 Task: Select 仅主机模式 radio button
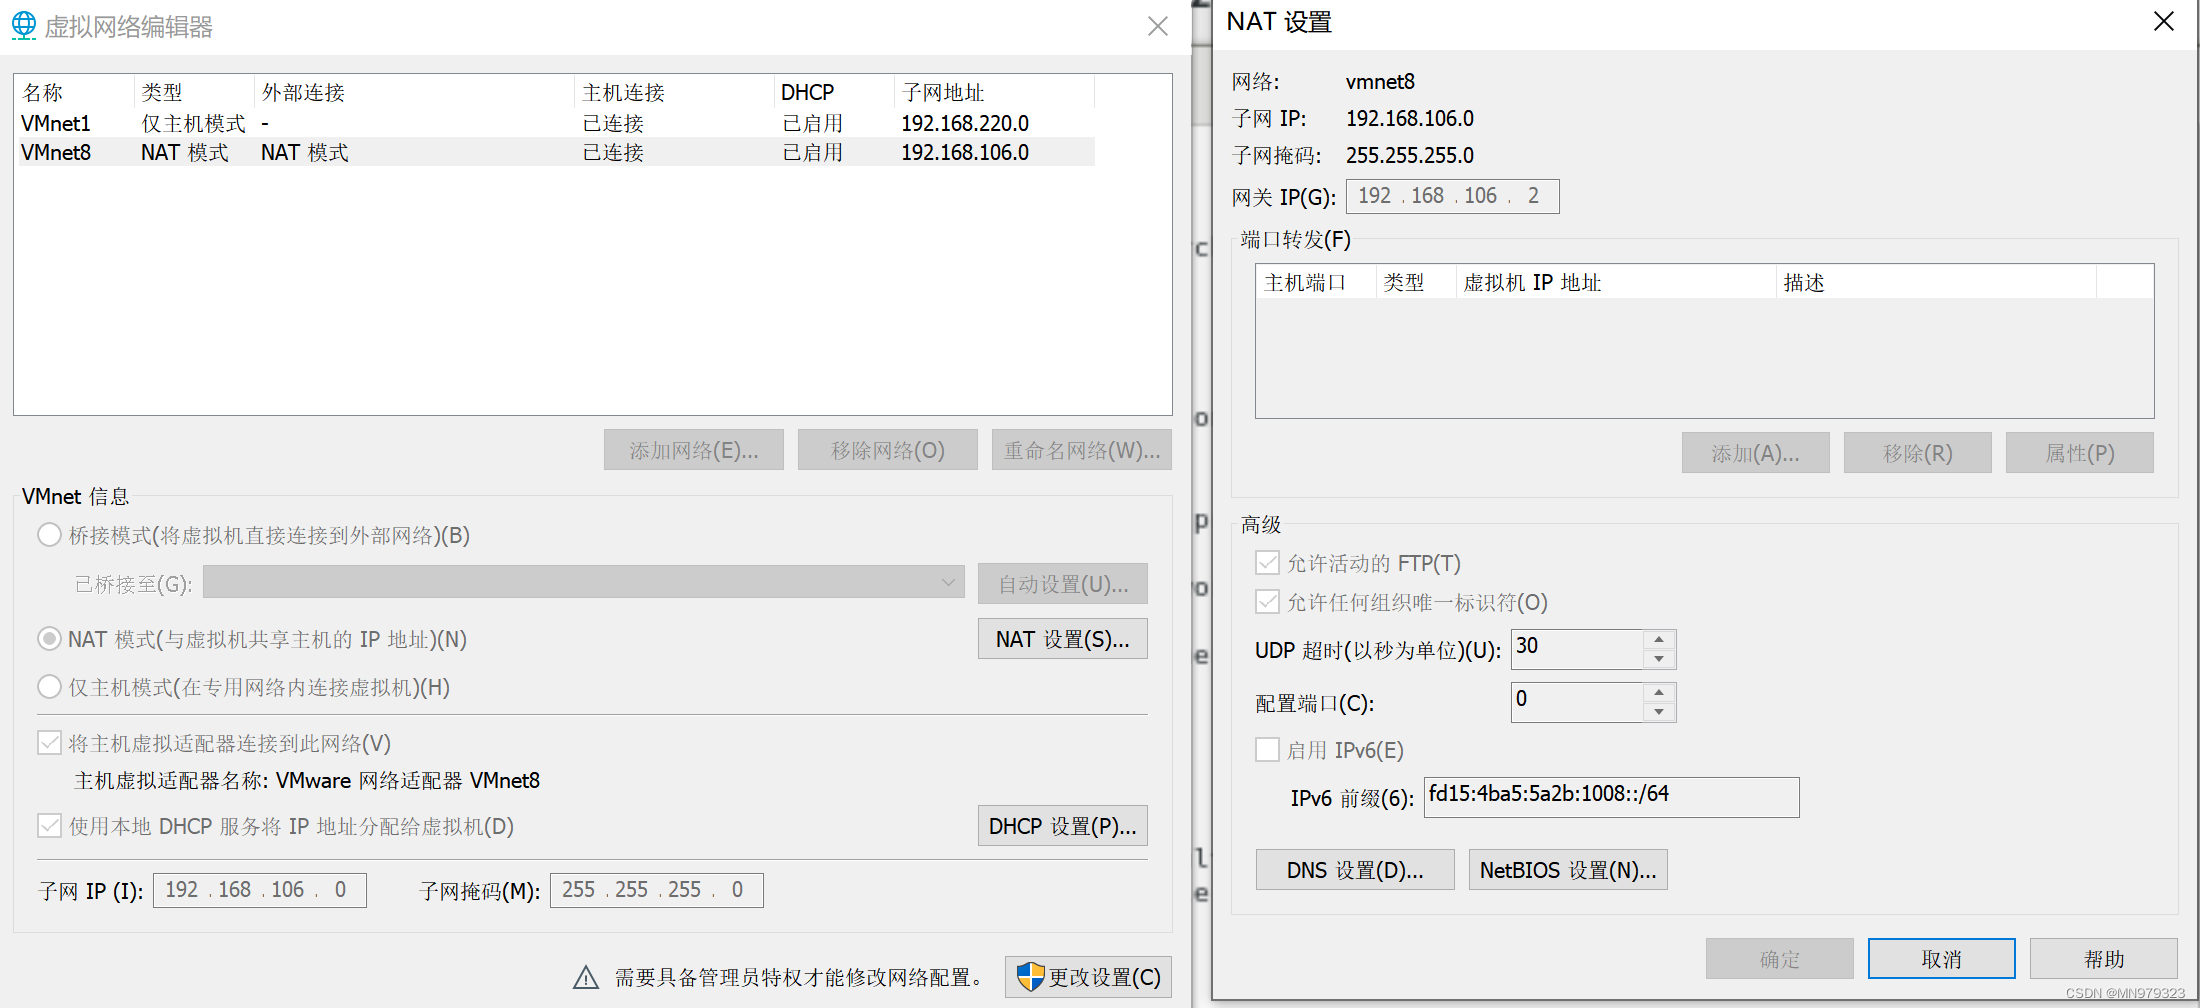click(49, 687)
